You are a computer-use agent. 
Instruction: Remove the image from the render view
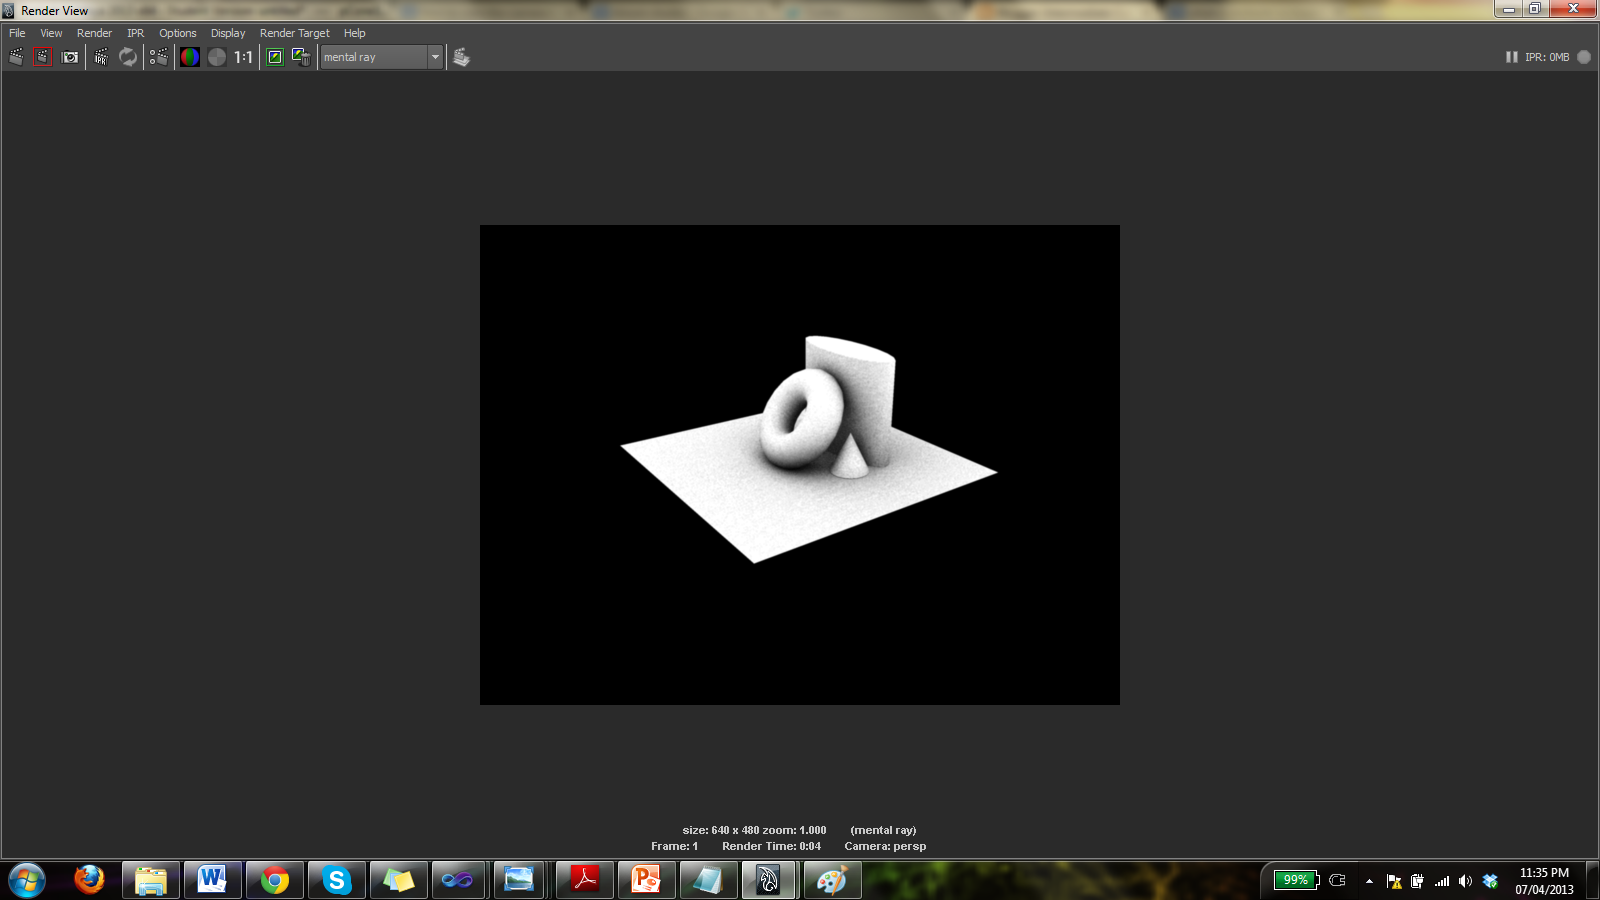[303, 57]
